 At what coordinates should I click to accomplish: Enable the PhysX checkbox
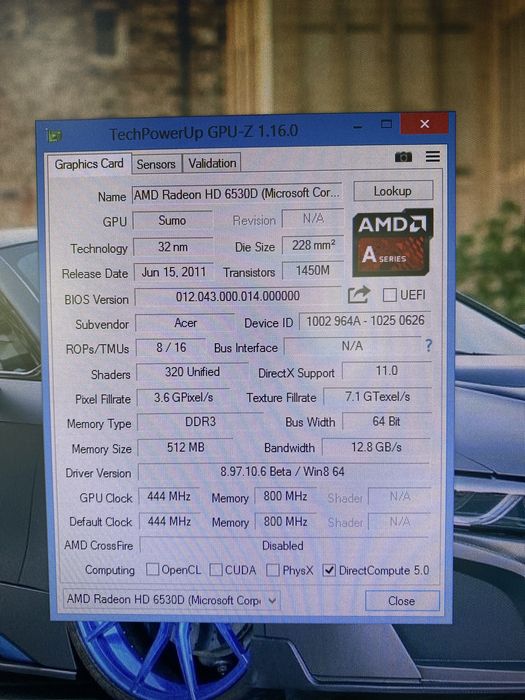(272, 570)
